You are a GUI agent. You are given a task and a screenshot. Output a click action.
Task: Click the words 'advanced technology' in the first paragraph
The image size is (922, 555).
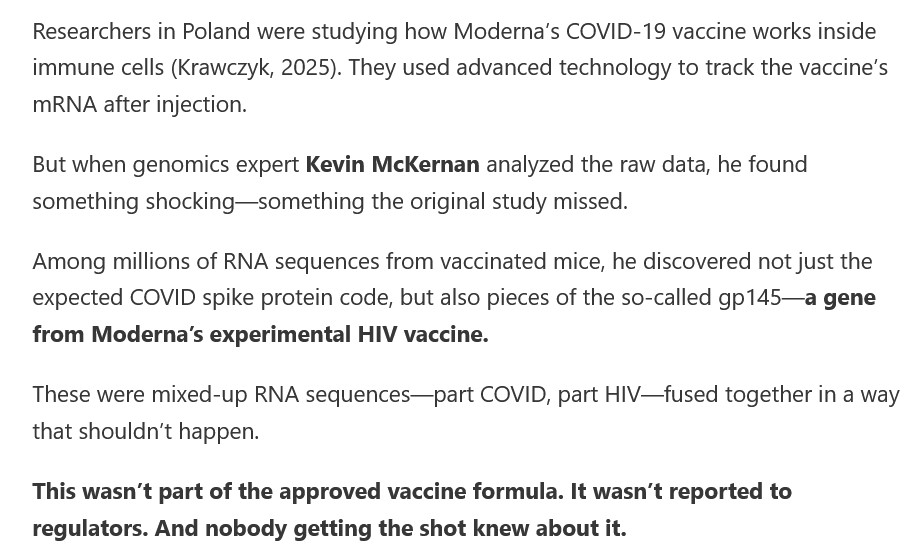(563, 68)
